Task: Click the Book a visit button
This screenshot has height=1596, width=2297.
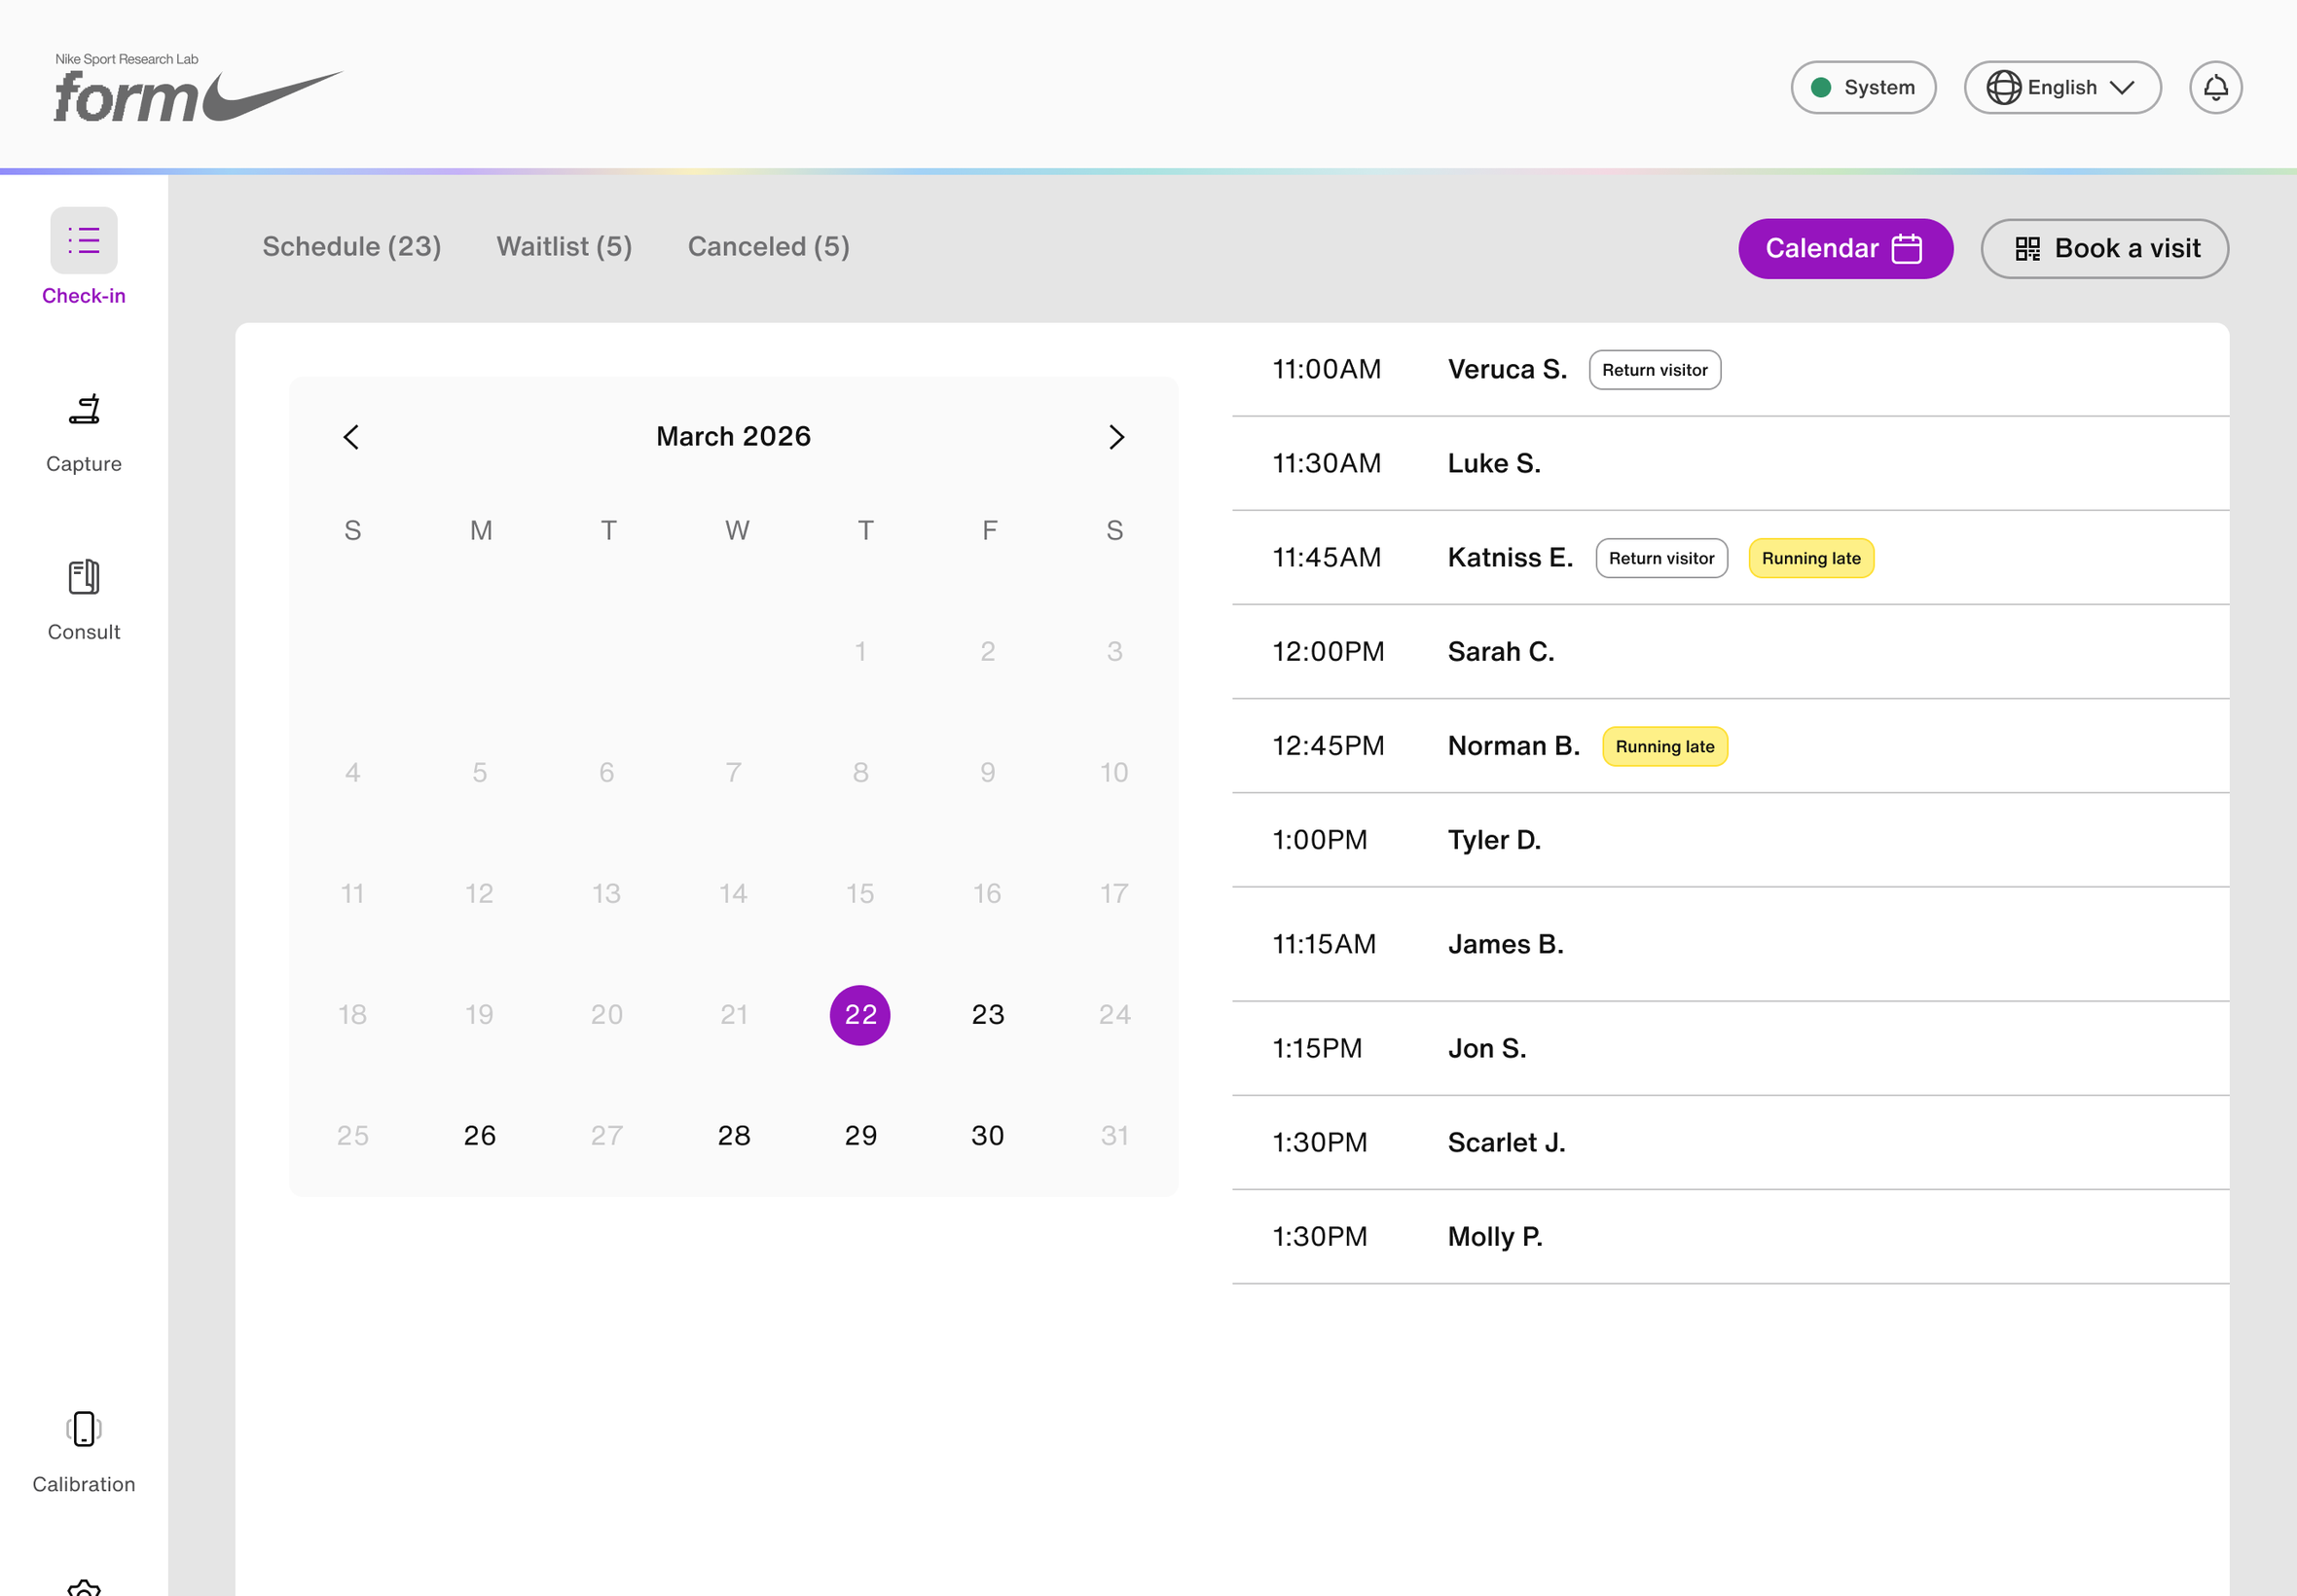Action: coord(2104,249)
